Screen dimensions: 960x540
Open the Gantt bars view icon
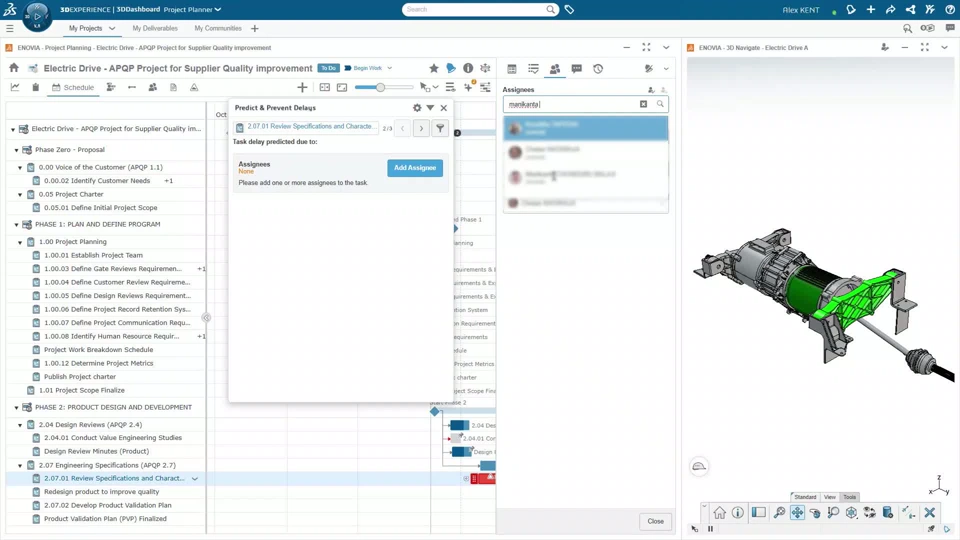tap(111, 88)
